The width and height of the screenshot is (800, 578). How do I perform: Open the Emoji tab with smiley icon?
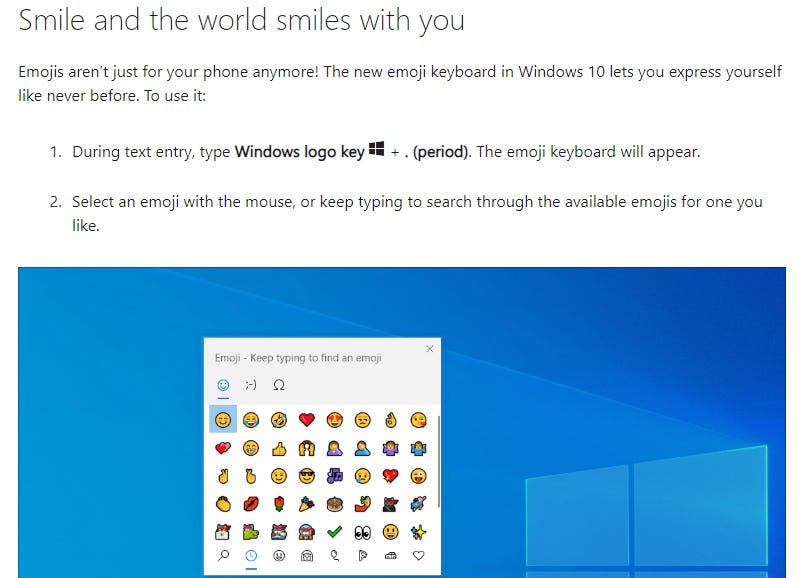(223, 385)
